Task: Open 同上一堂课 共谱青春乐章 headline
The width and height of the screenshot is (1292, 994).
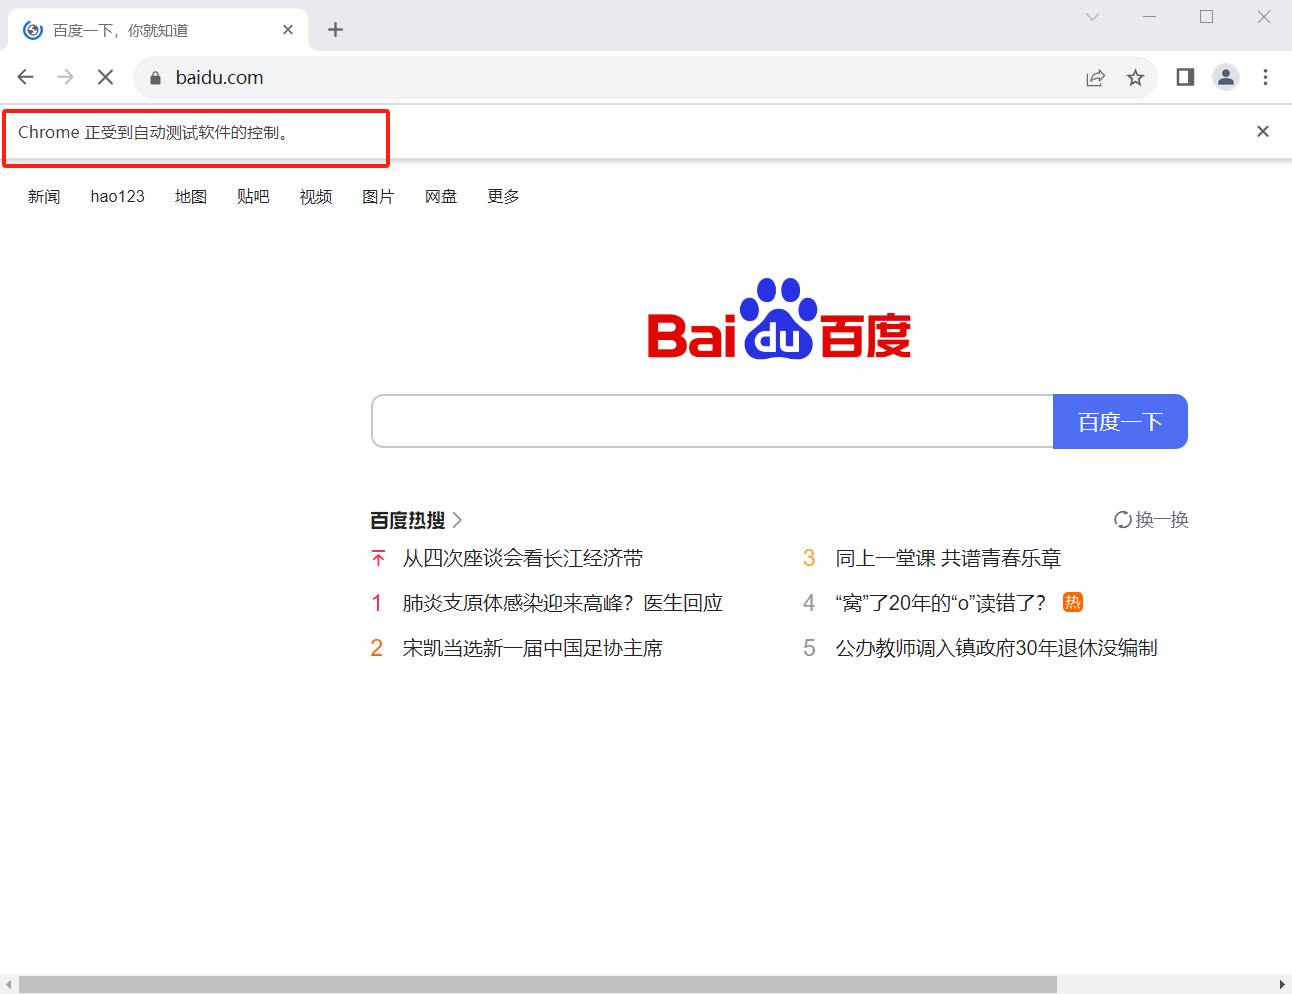Action: click(948, 558)
